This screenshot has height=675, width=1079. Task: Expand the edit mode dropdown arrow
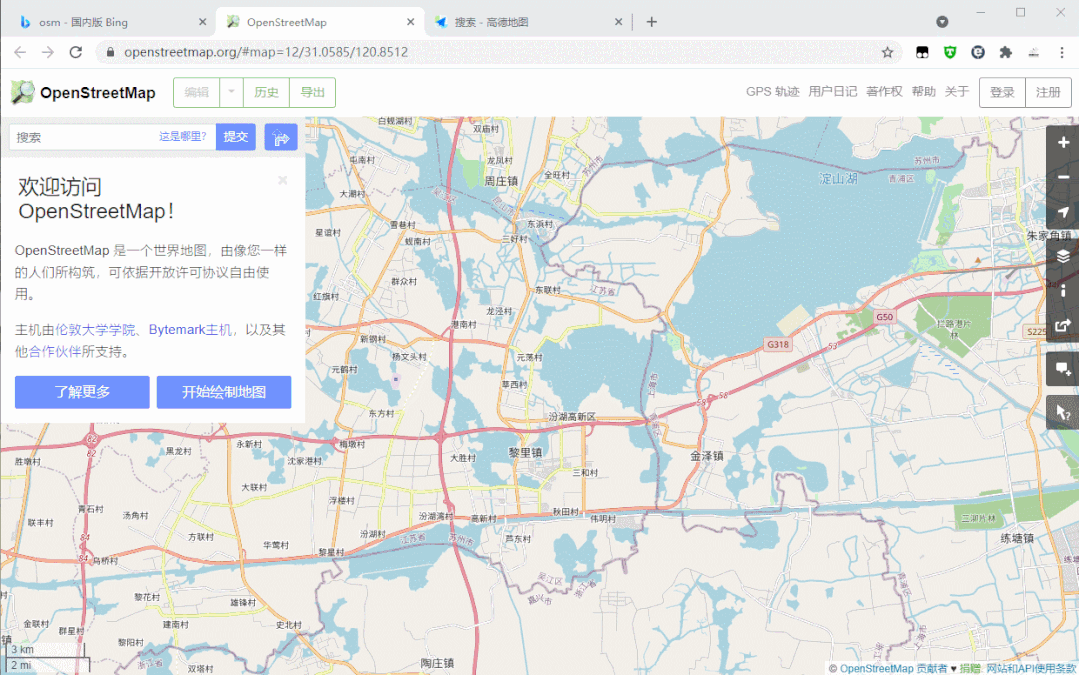point(229,91)
